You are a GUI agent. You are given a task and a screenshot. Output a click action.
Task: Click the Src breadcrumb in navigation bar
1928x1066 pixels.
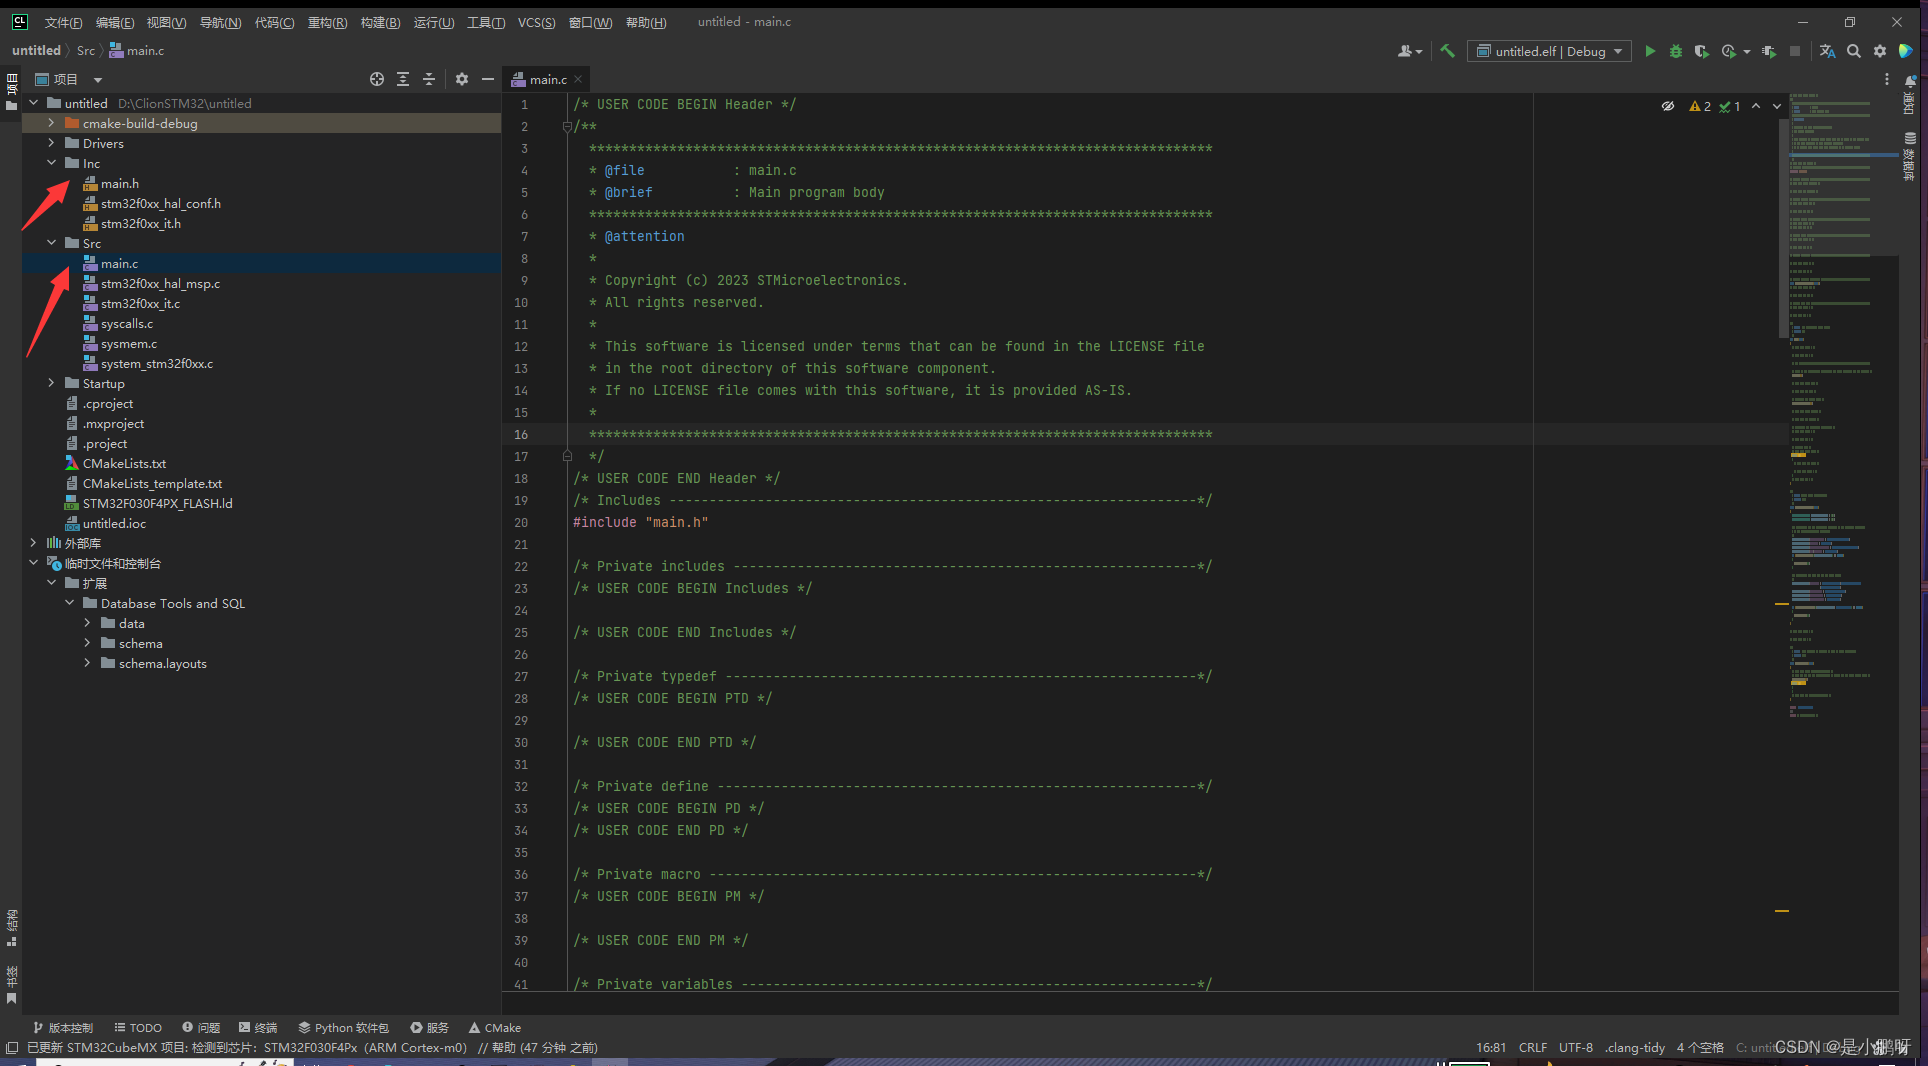click(86, 50)
